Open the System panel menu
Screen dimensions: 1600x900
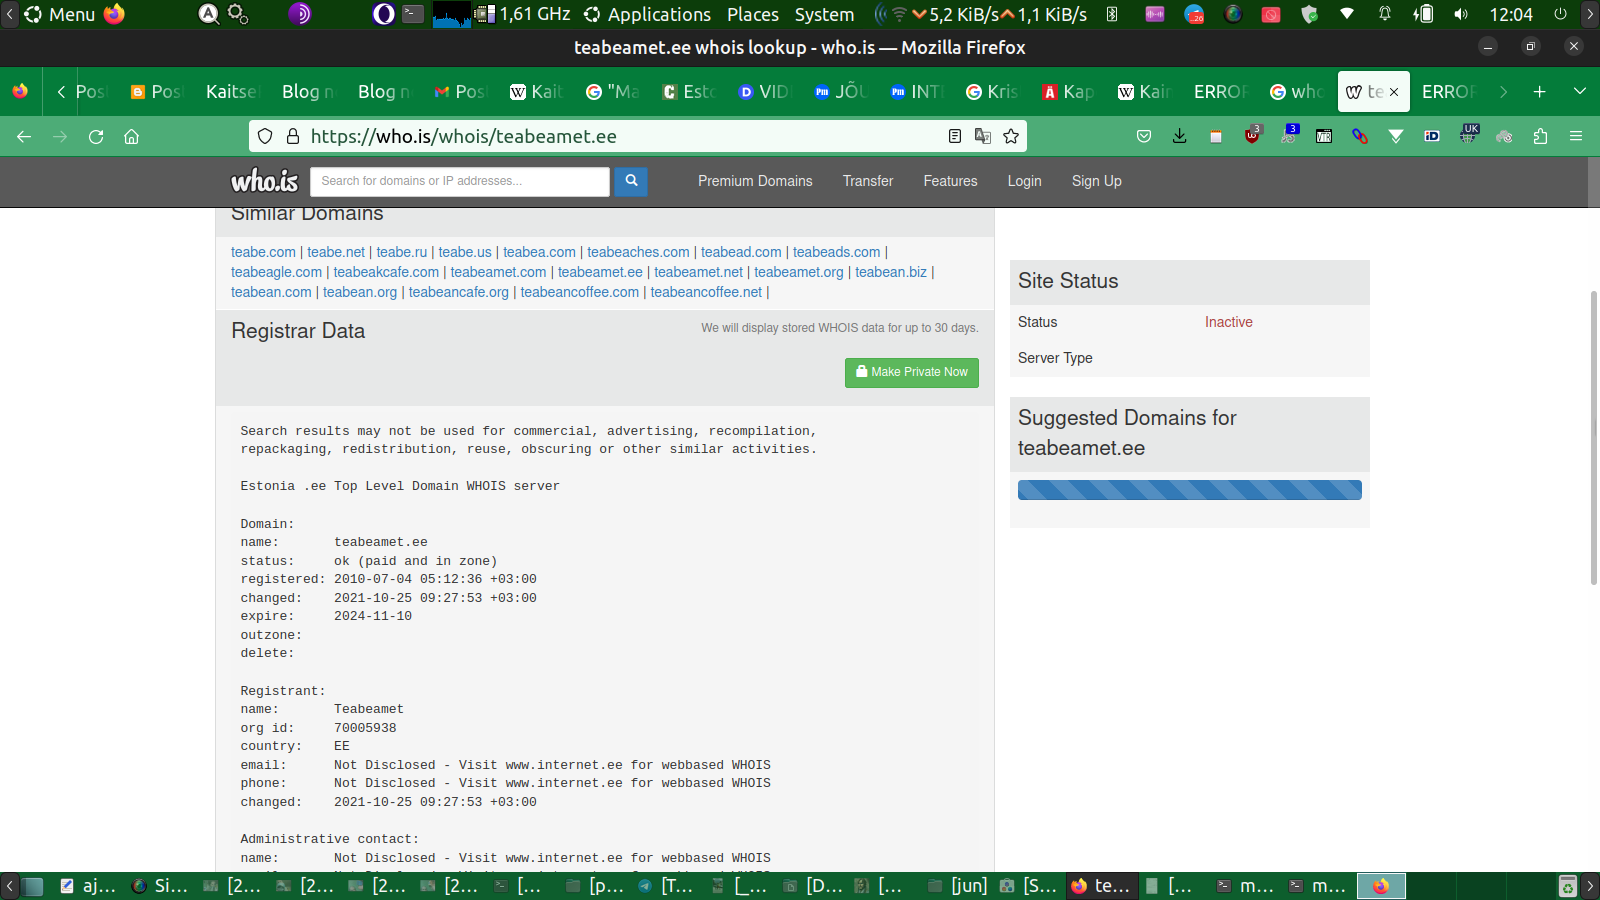824,14
